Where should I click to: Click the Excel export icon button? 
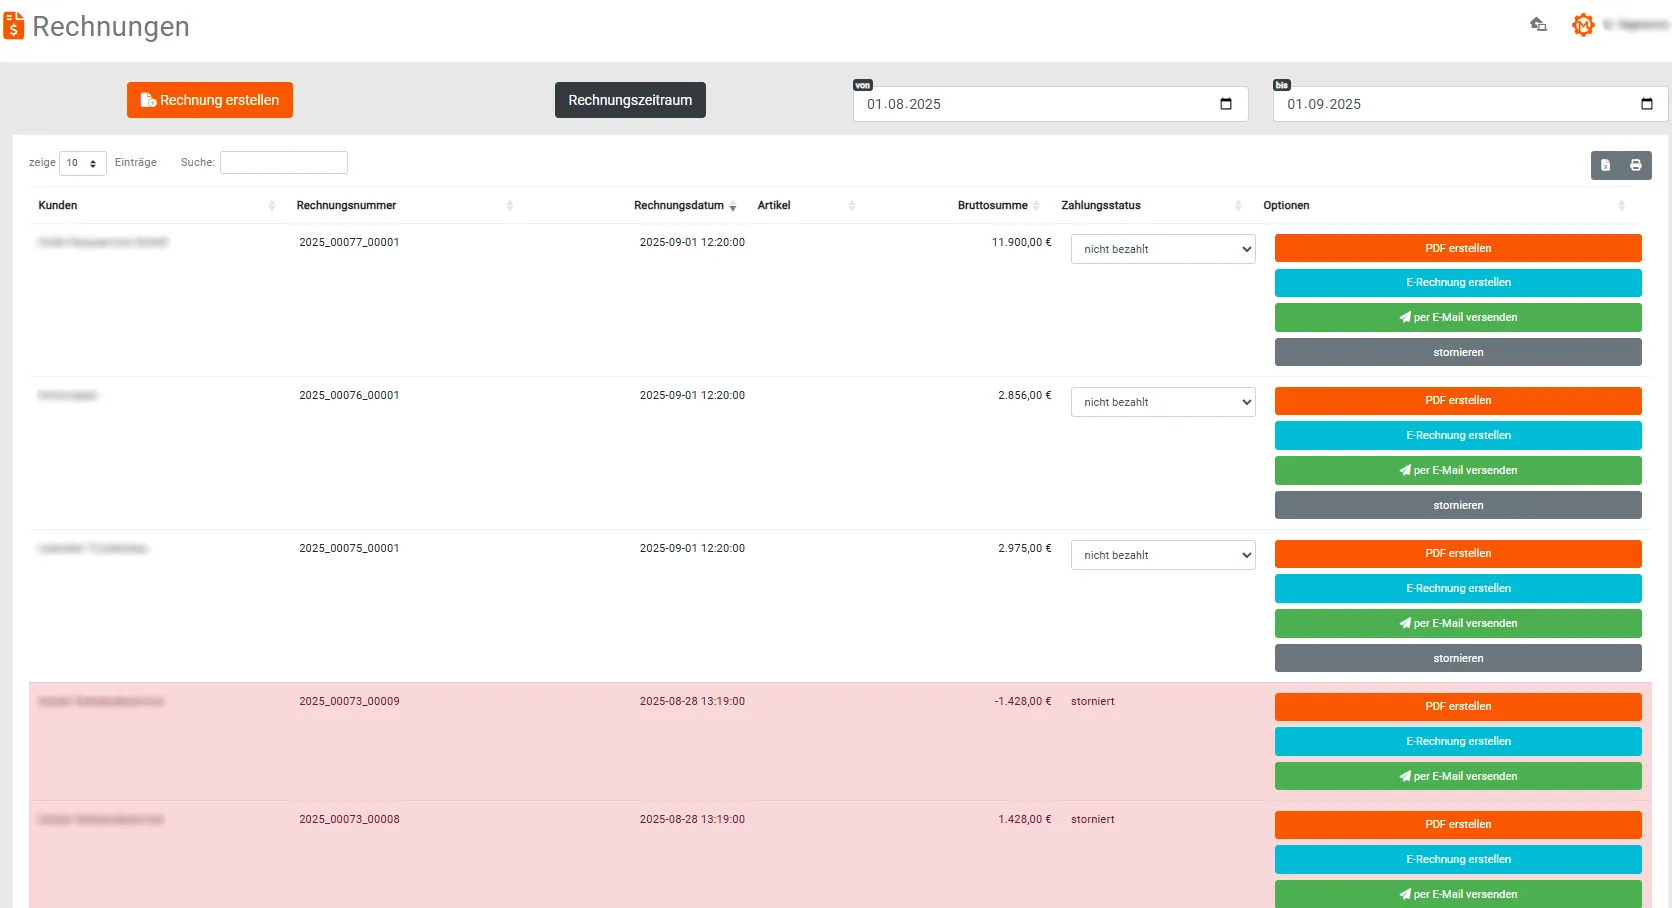[1606, 165]
